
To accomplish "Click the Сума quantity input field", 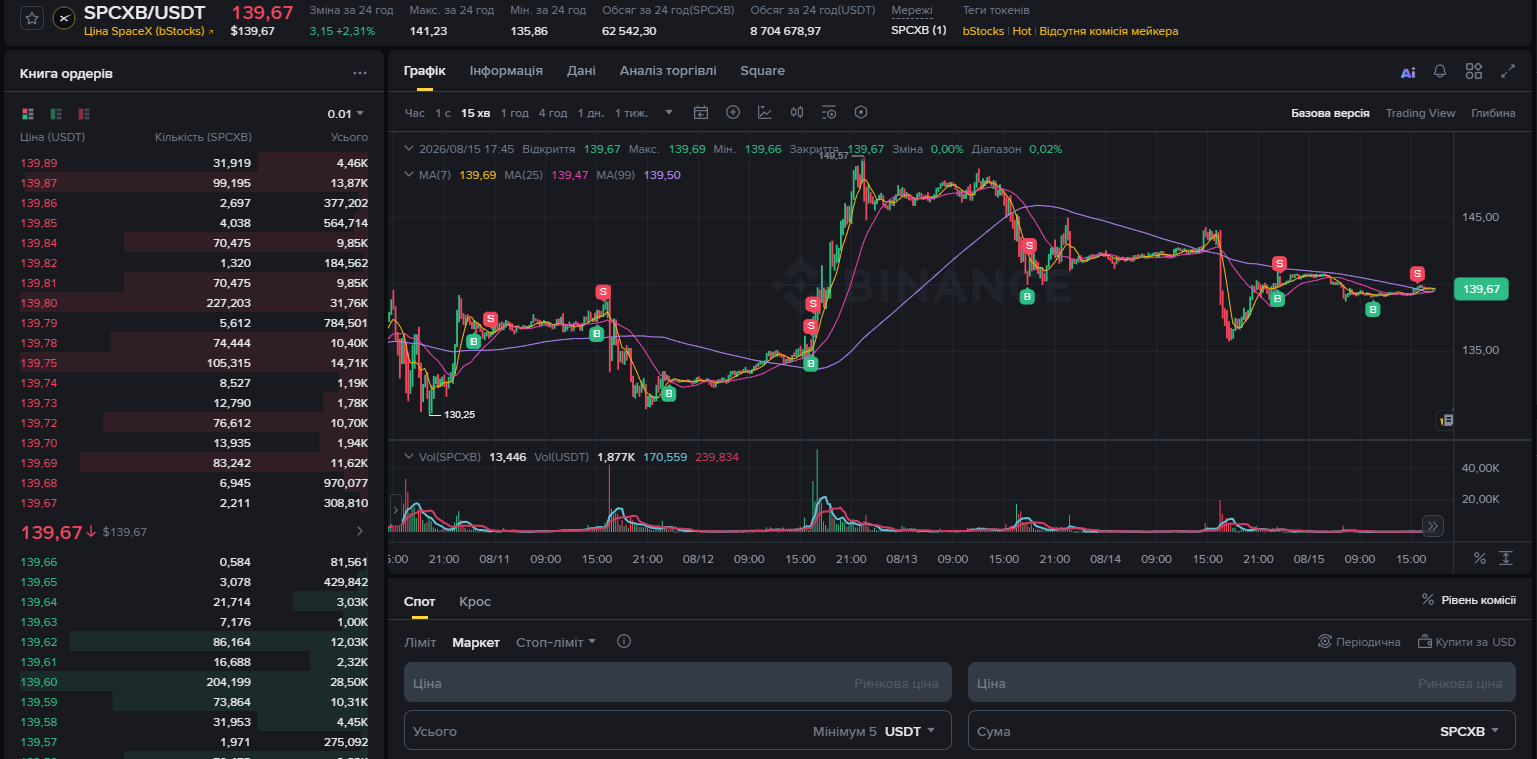I will (x=1241, y=730).
